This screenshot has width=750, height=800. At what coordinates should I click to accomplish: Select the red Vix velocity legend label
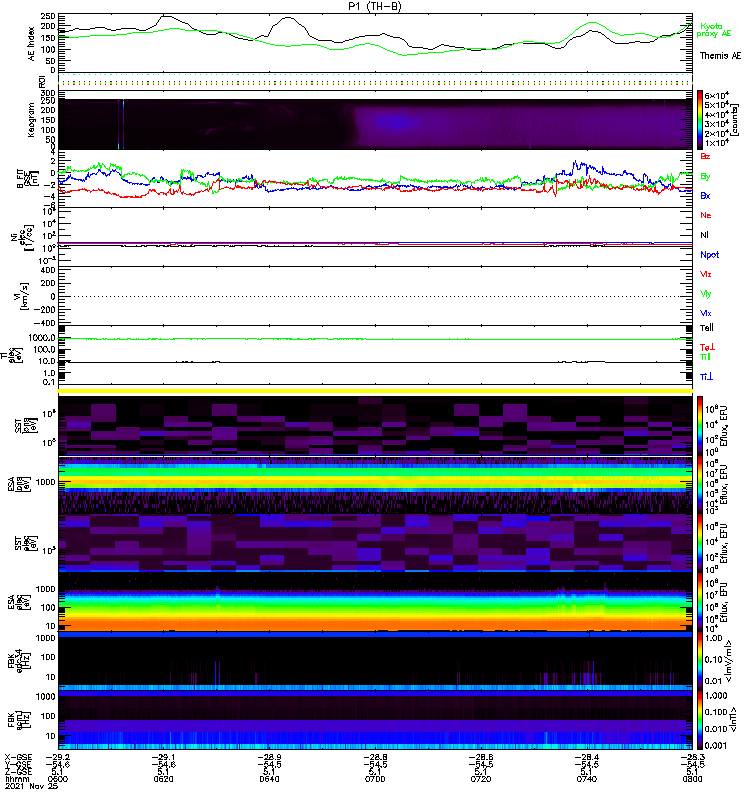click(706, 274)
